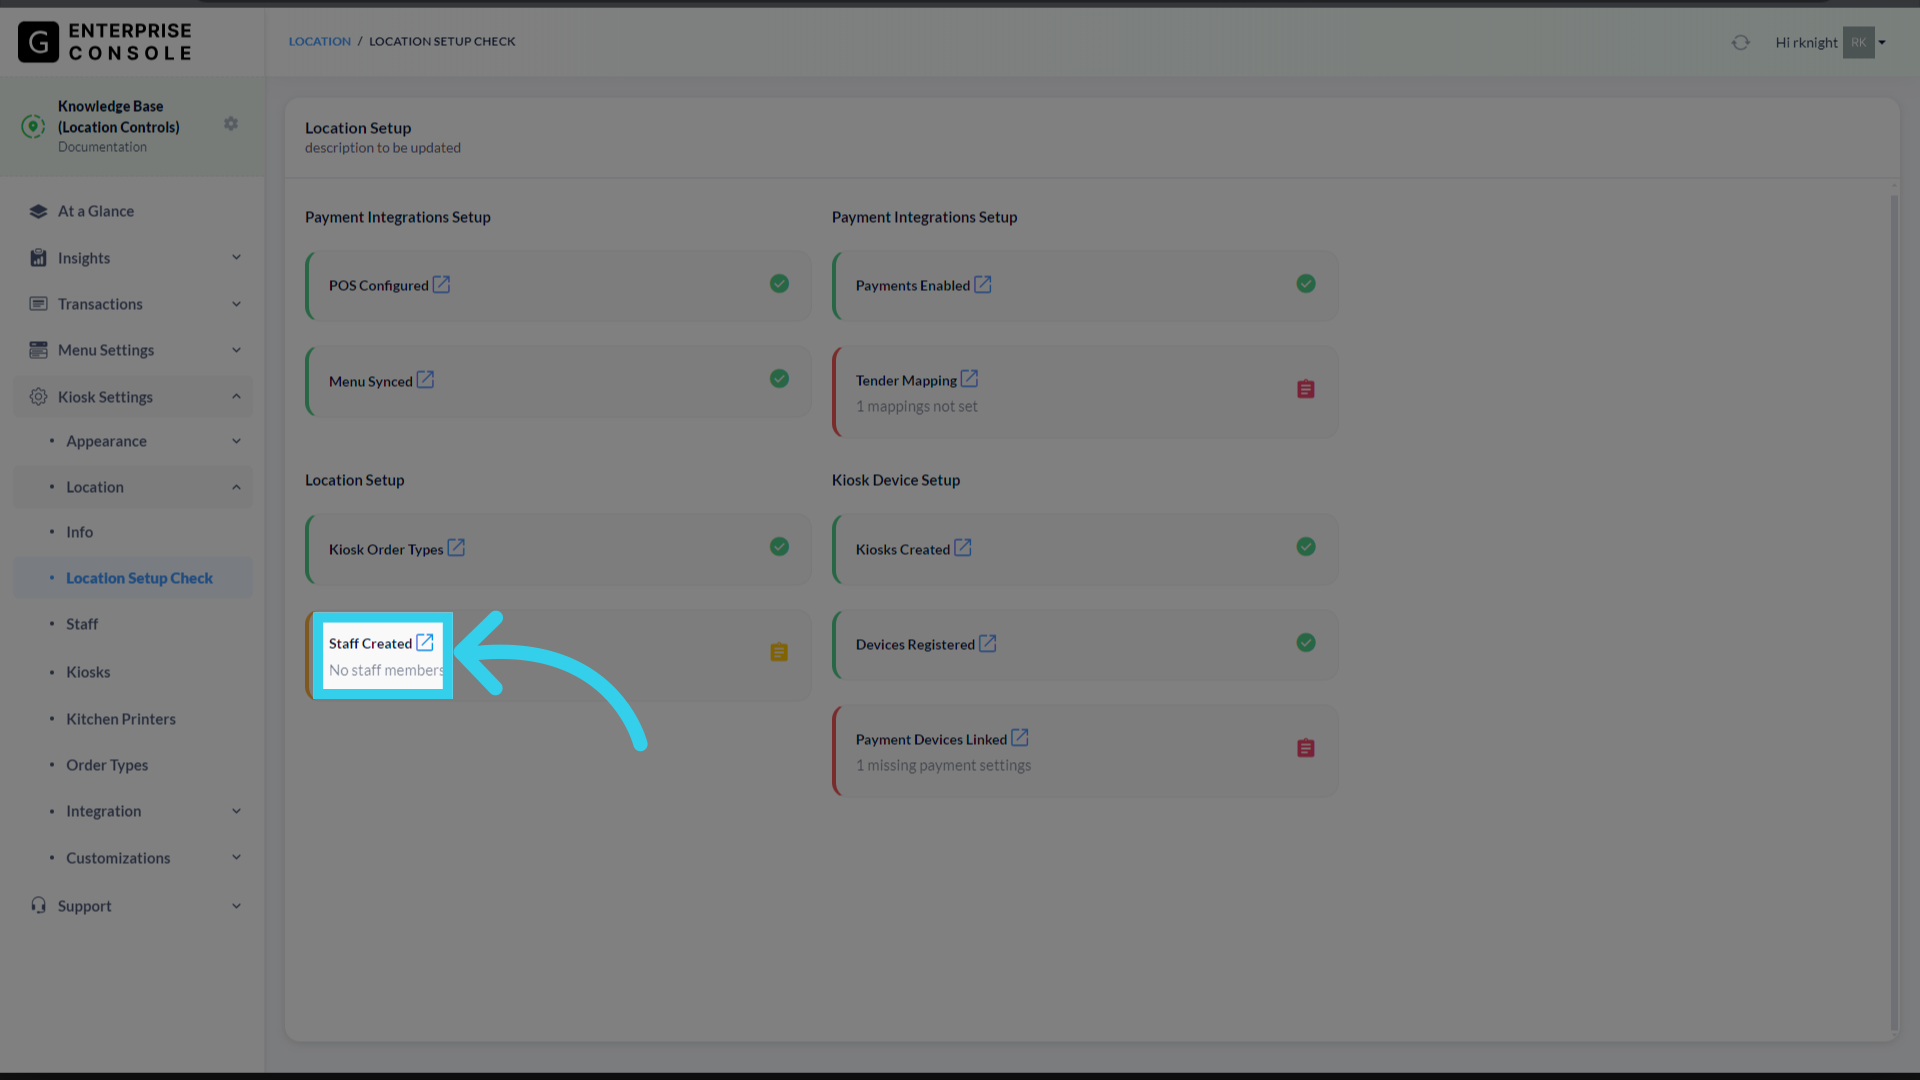Click the refresh sync icon in header

[x=1741, y=42]
